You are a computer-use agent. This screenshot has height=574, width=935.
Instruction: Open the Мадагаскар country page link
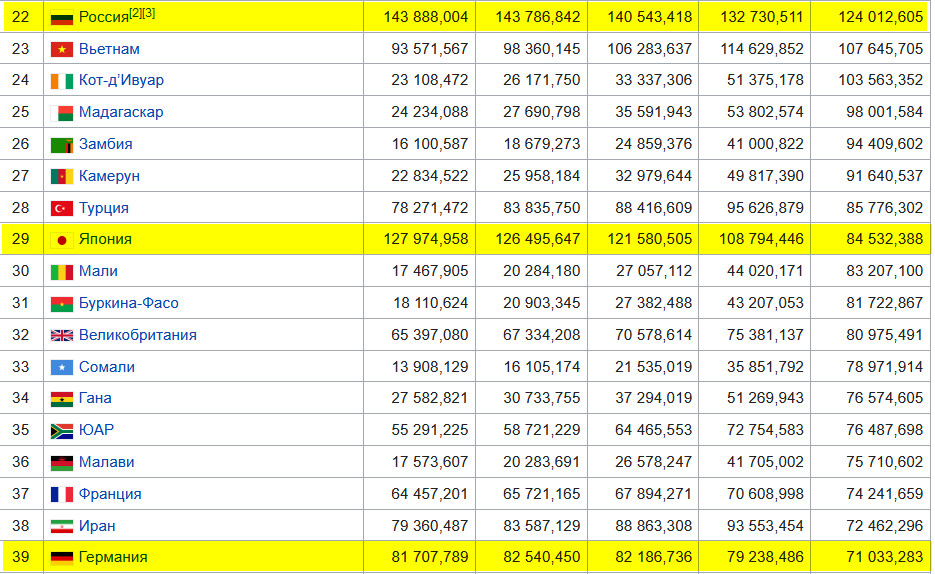(121, 112)
